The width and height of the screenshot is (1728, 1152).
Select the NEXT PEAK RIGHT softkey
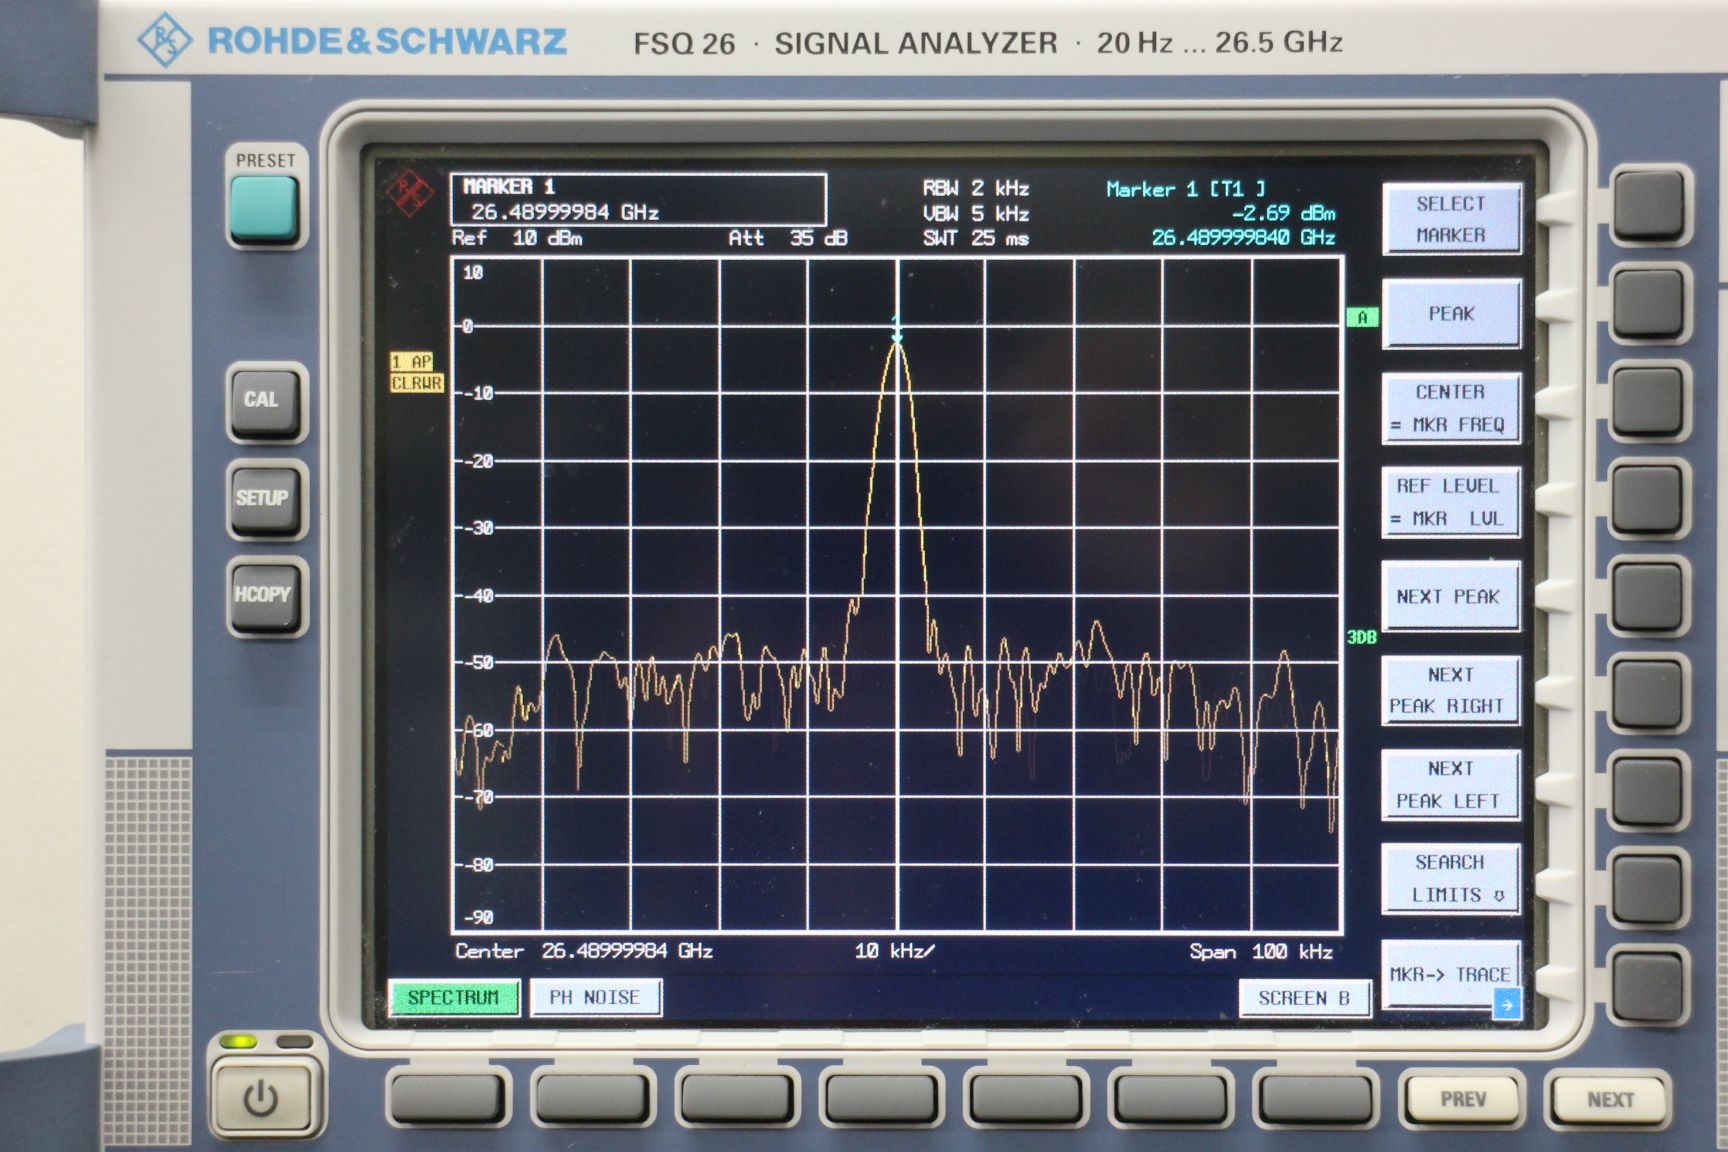coord(1451,690)
